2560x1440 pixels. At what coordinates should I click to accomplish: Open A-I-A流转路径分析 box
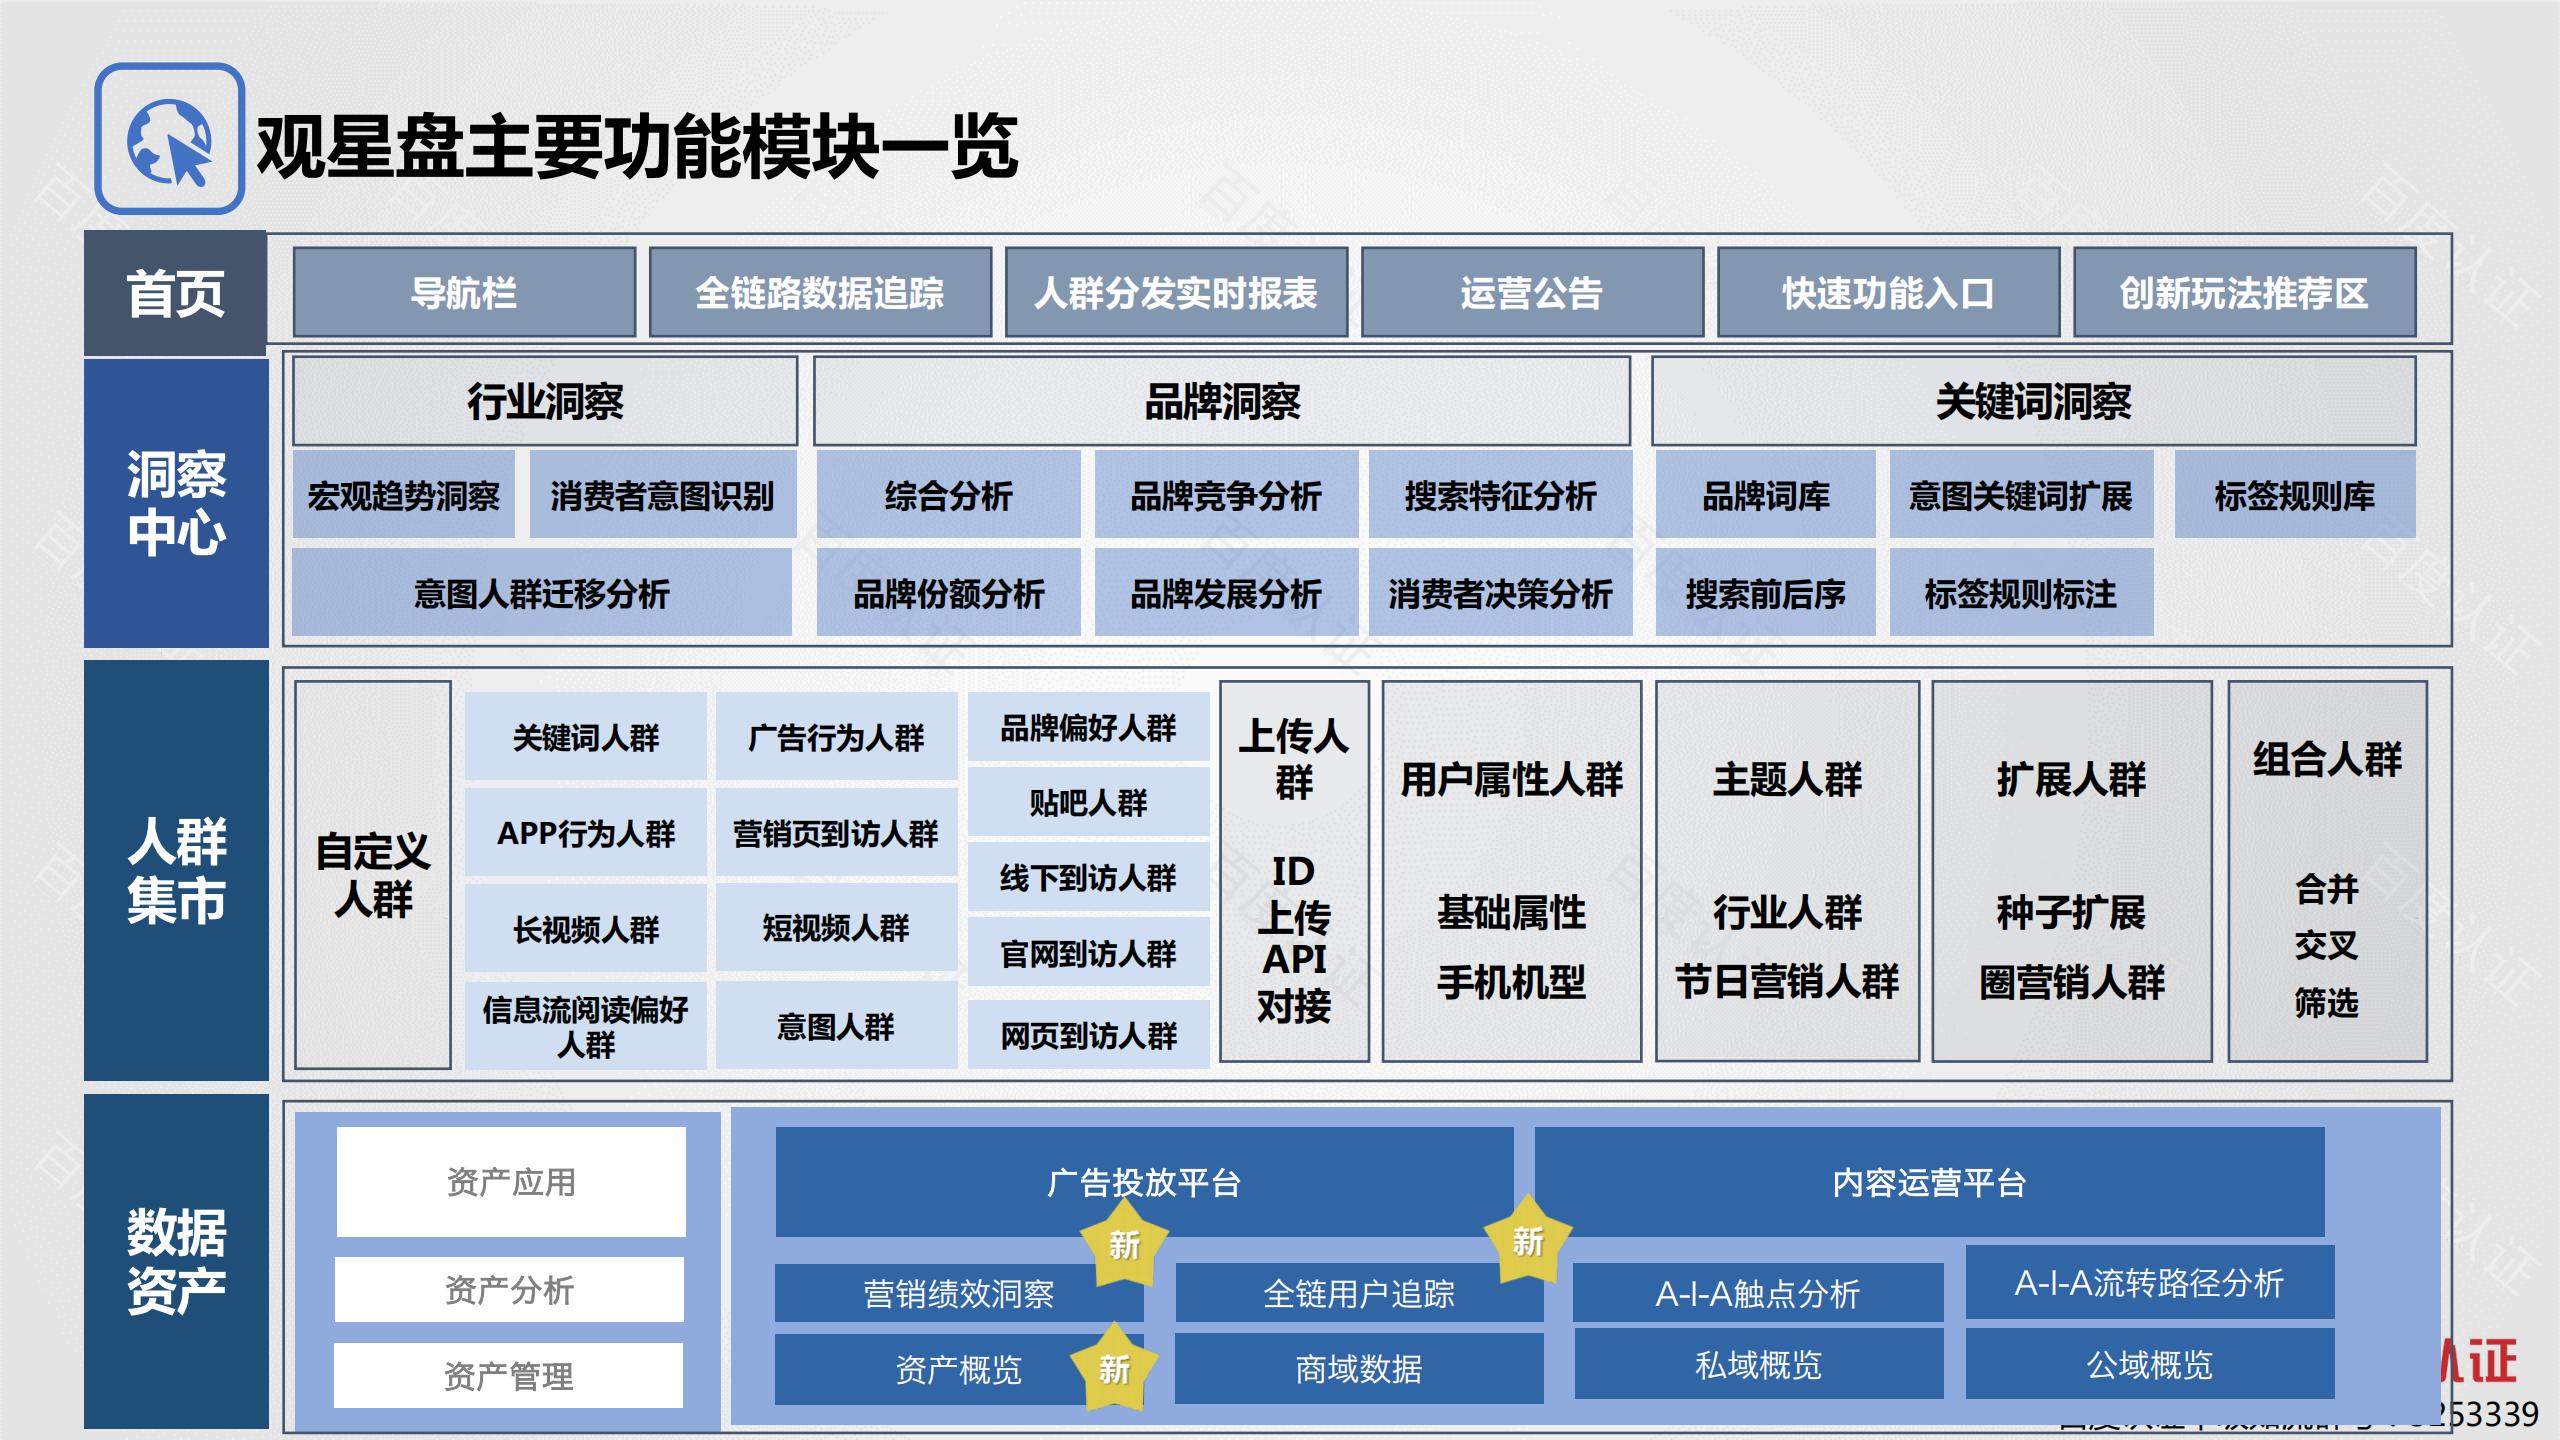2150,1282
